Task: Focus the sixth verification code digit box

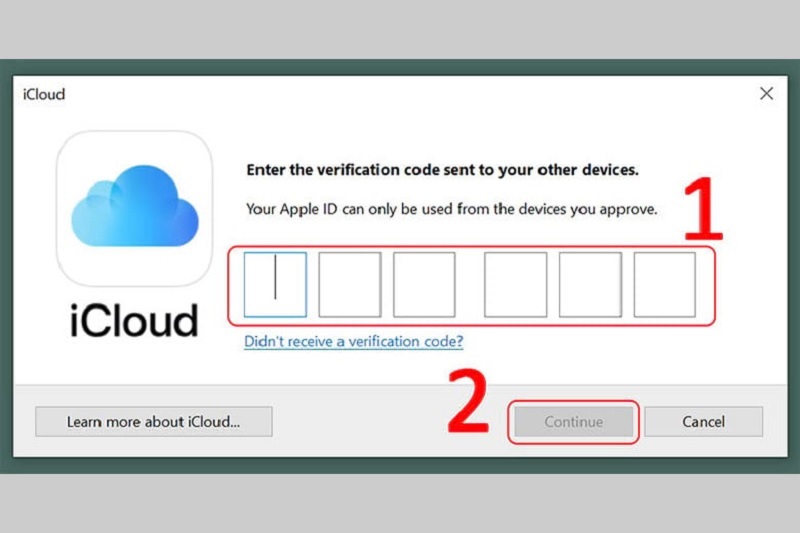Action: tap(665, 285)
